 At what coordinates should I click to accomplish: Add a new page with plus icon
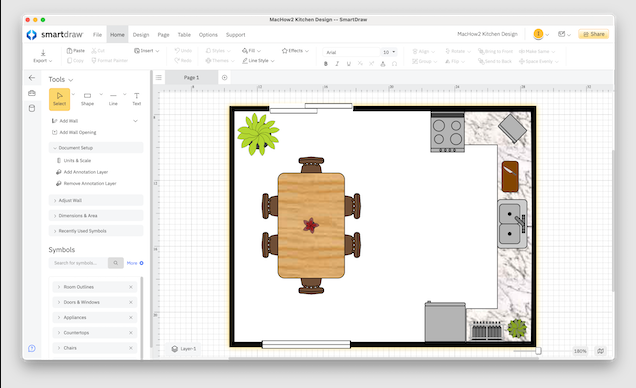pyautogui.click(x=224, y=77)
